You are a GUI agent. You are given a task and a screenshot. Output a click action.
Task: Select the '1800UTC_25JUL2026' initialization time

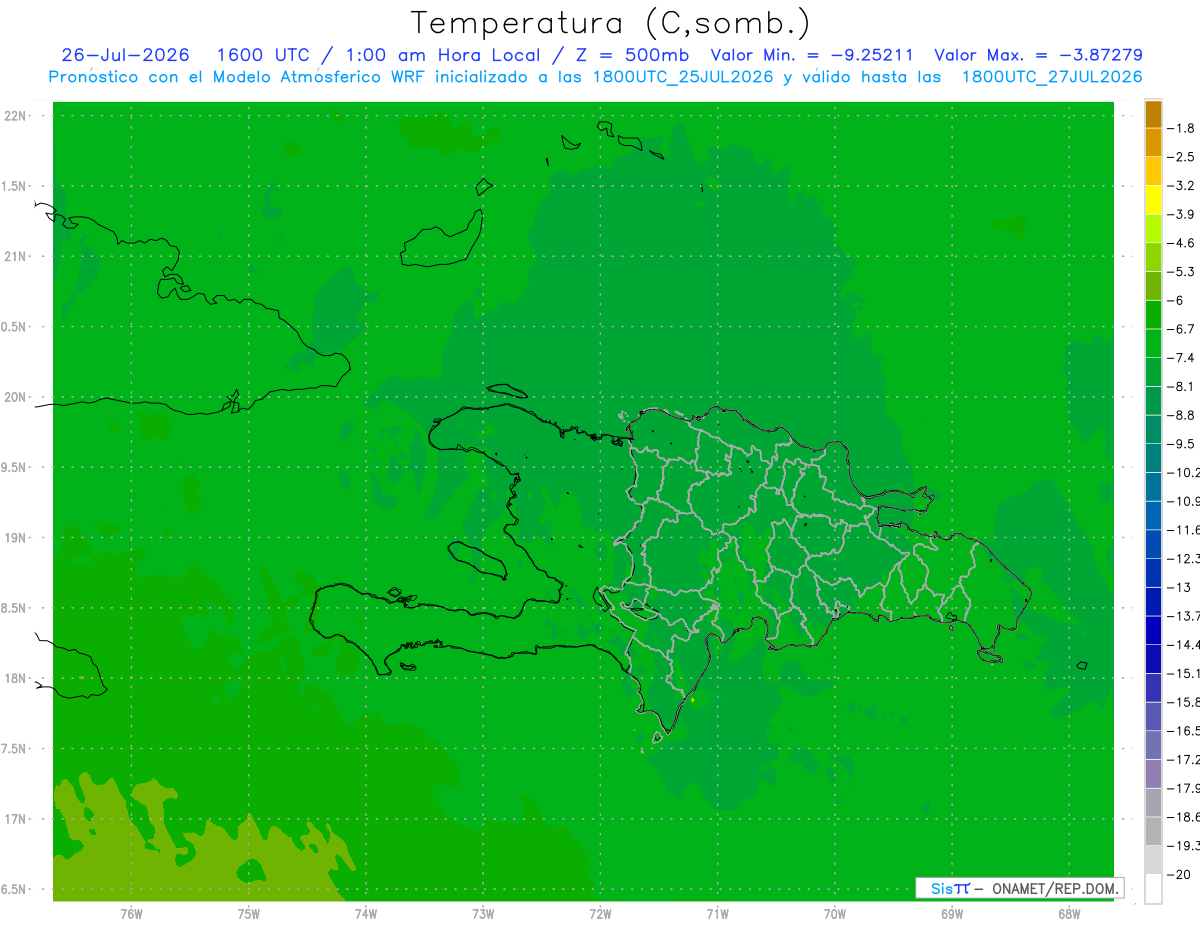tap(683, 77)
